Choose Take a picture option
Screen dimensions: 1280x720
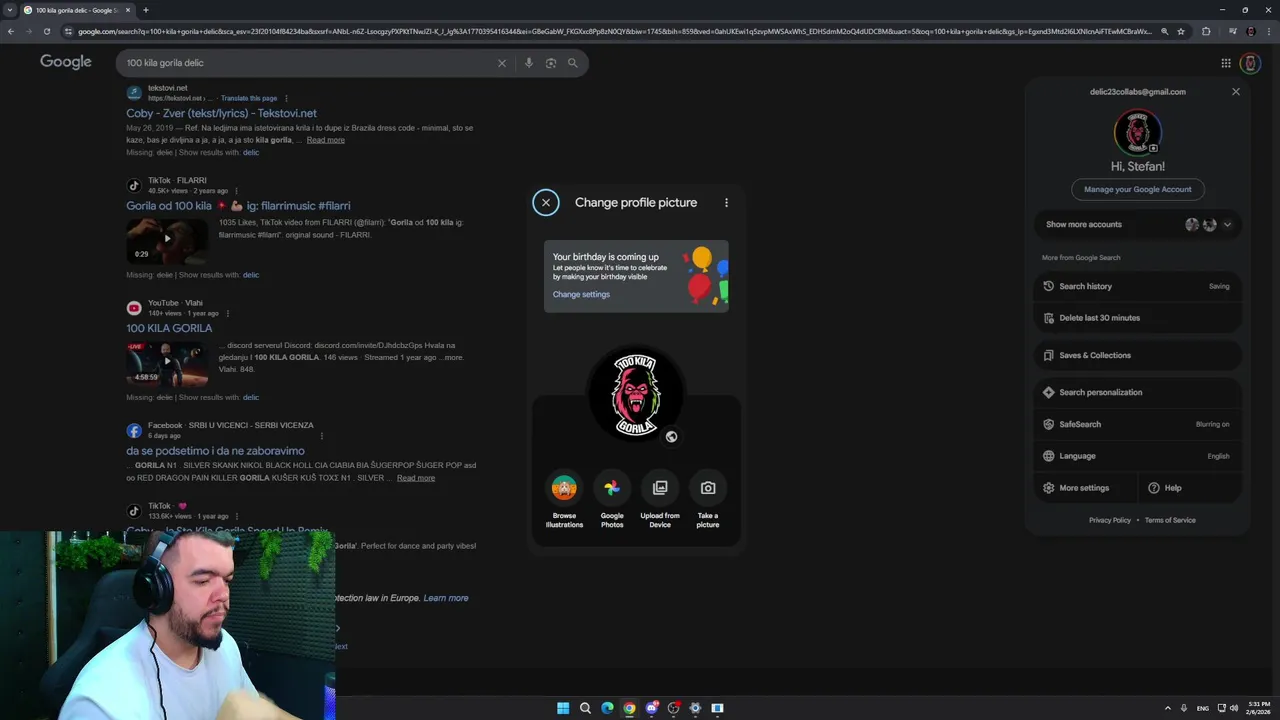(x=708, y=499)
